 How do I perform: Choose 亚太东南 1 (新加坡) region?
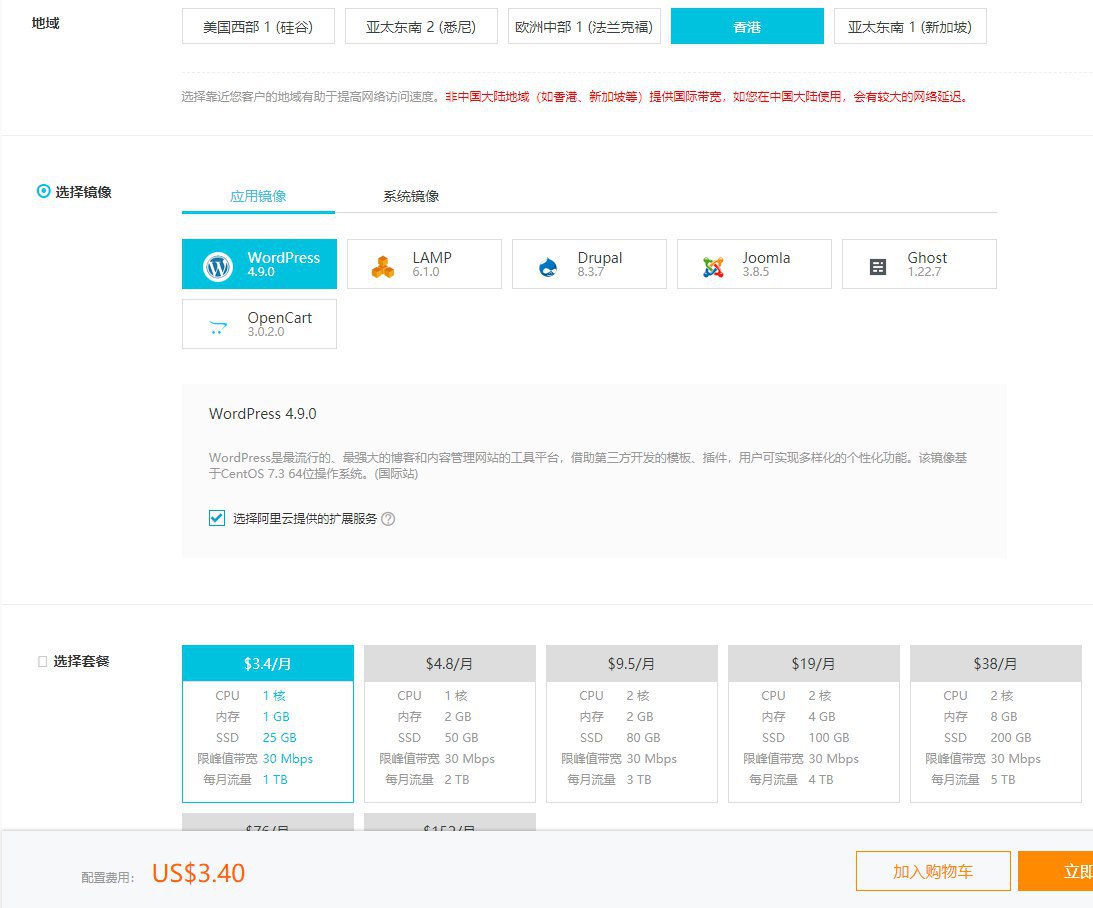tap(910, 27)
